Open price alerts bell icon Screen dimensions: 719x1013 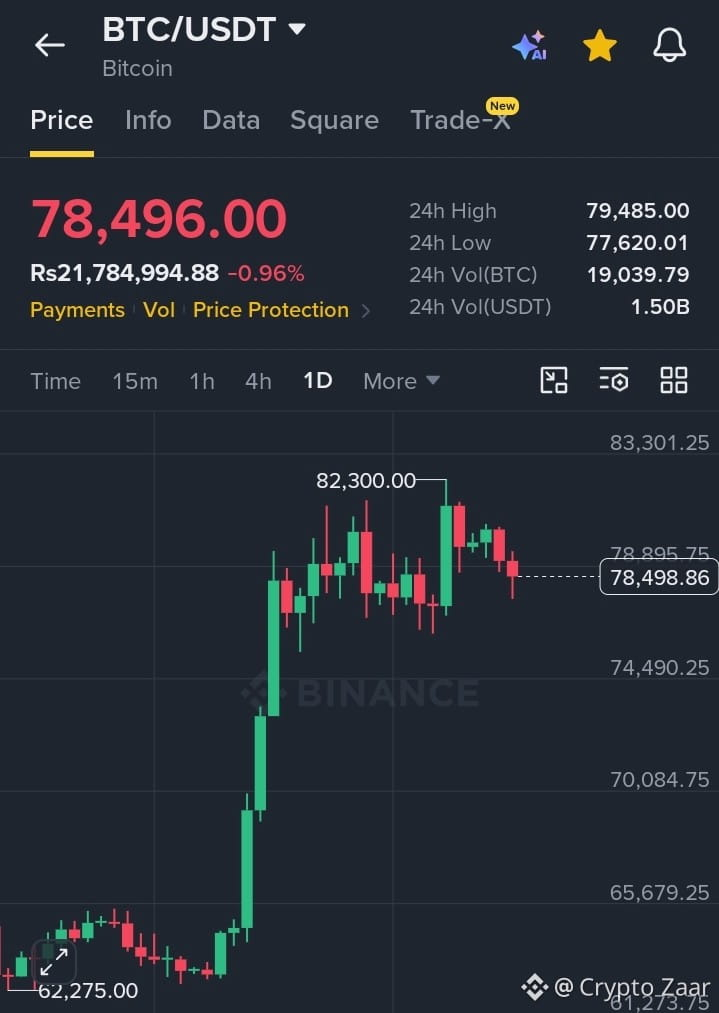[x=669, y=45]
